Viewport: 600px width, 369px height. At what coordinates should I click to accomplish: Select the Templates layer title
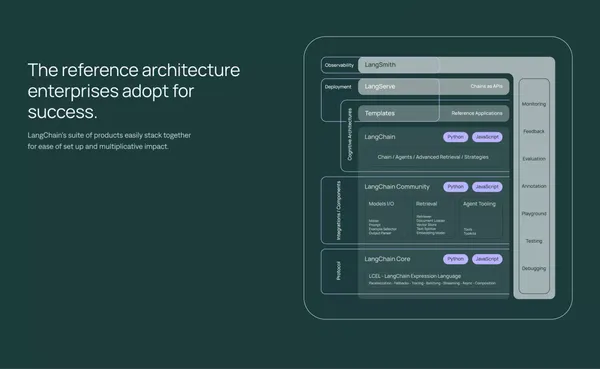click(x=379, y=113)
